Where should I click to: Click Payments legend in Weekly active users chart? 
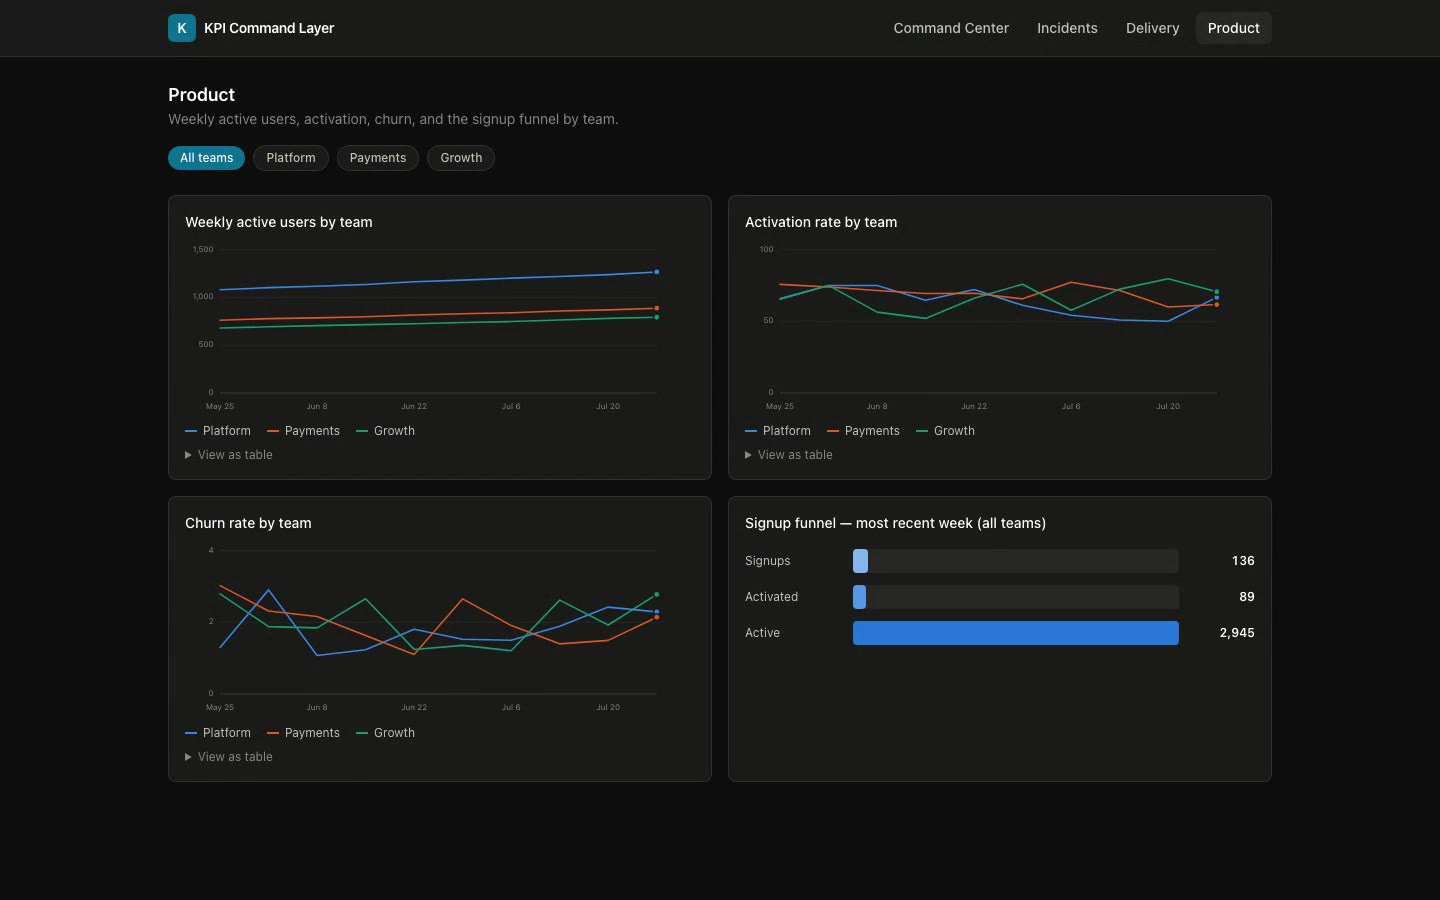click(304, 431)
